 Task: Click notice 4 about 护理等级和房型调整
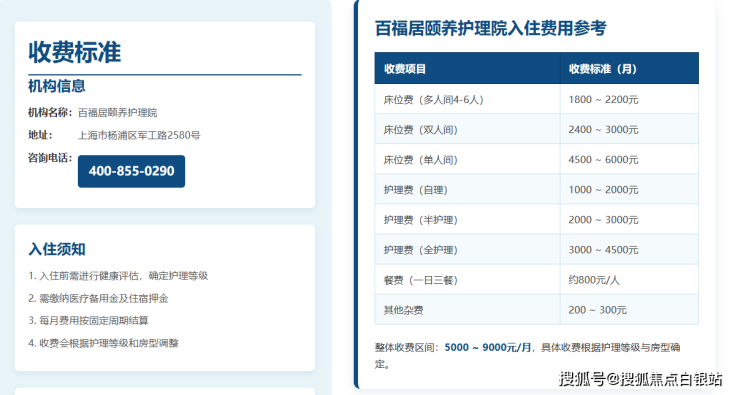coord(103,343)
